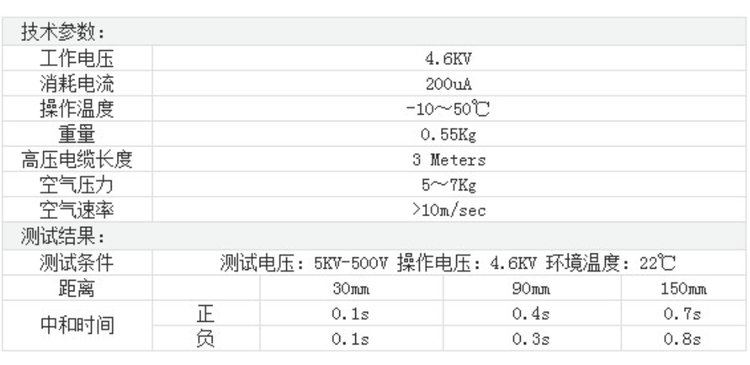Select the 消耗电流 row label
750x365 pixels.
(x=77, y=84)
